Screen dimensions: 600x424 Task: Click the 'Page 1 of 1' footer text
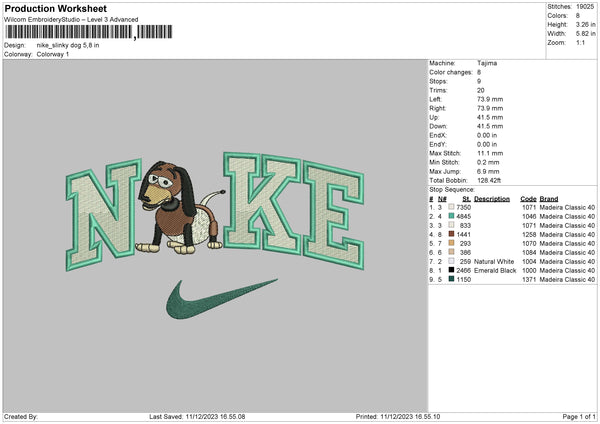click(x=579, y=417)
